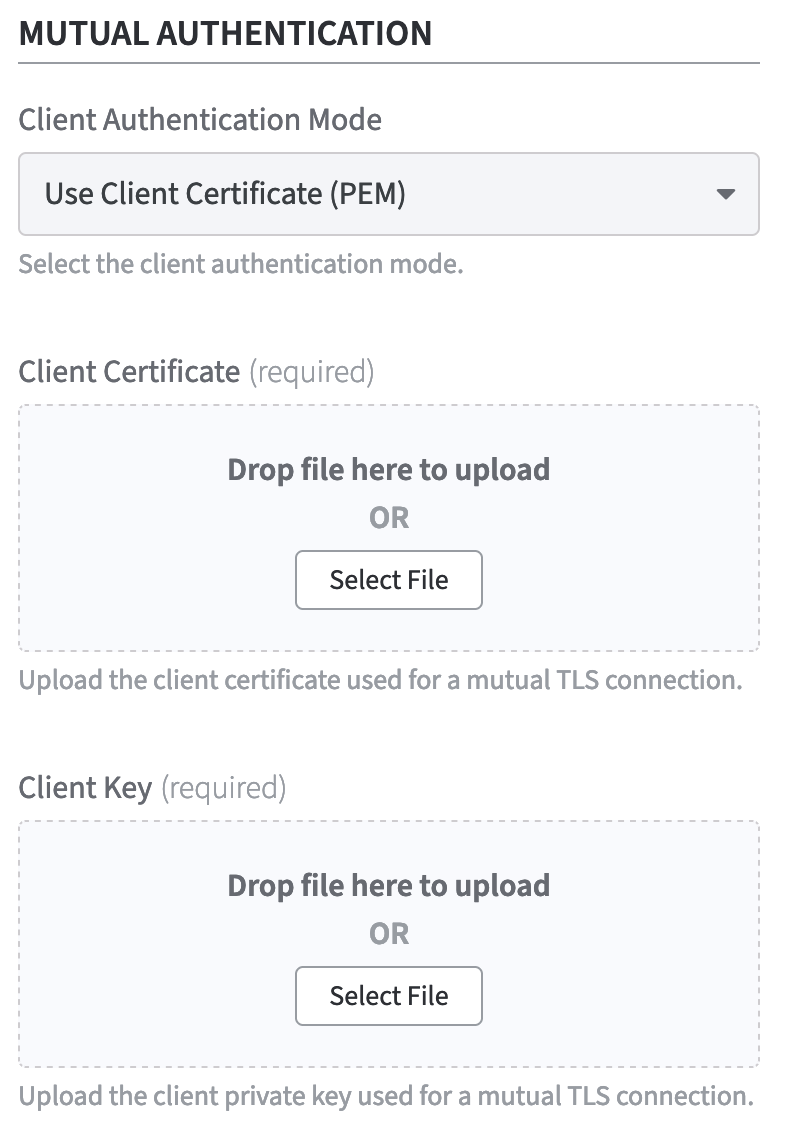This screenshot has height=1144, width=792.
Task: Click 'Drop file here to upload' in Client Key
Action: 388,885
